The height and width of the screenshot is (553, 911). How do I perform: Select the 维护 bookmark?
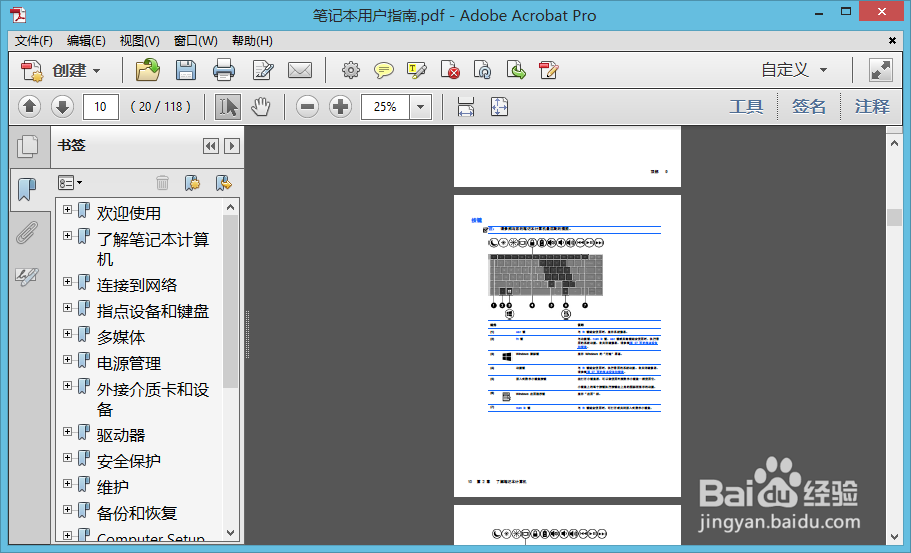click(113, 487)
